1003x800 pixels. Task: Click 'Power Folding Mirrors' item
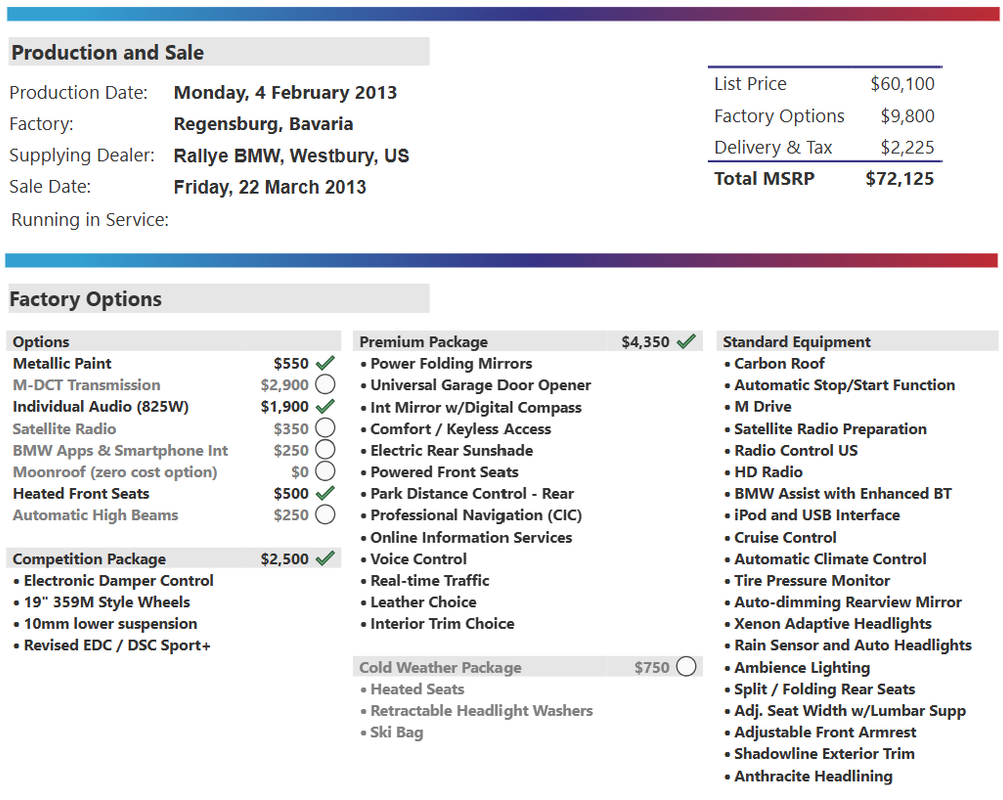click(x=451, y=363)
